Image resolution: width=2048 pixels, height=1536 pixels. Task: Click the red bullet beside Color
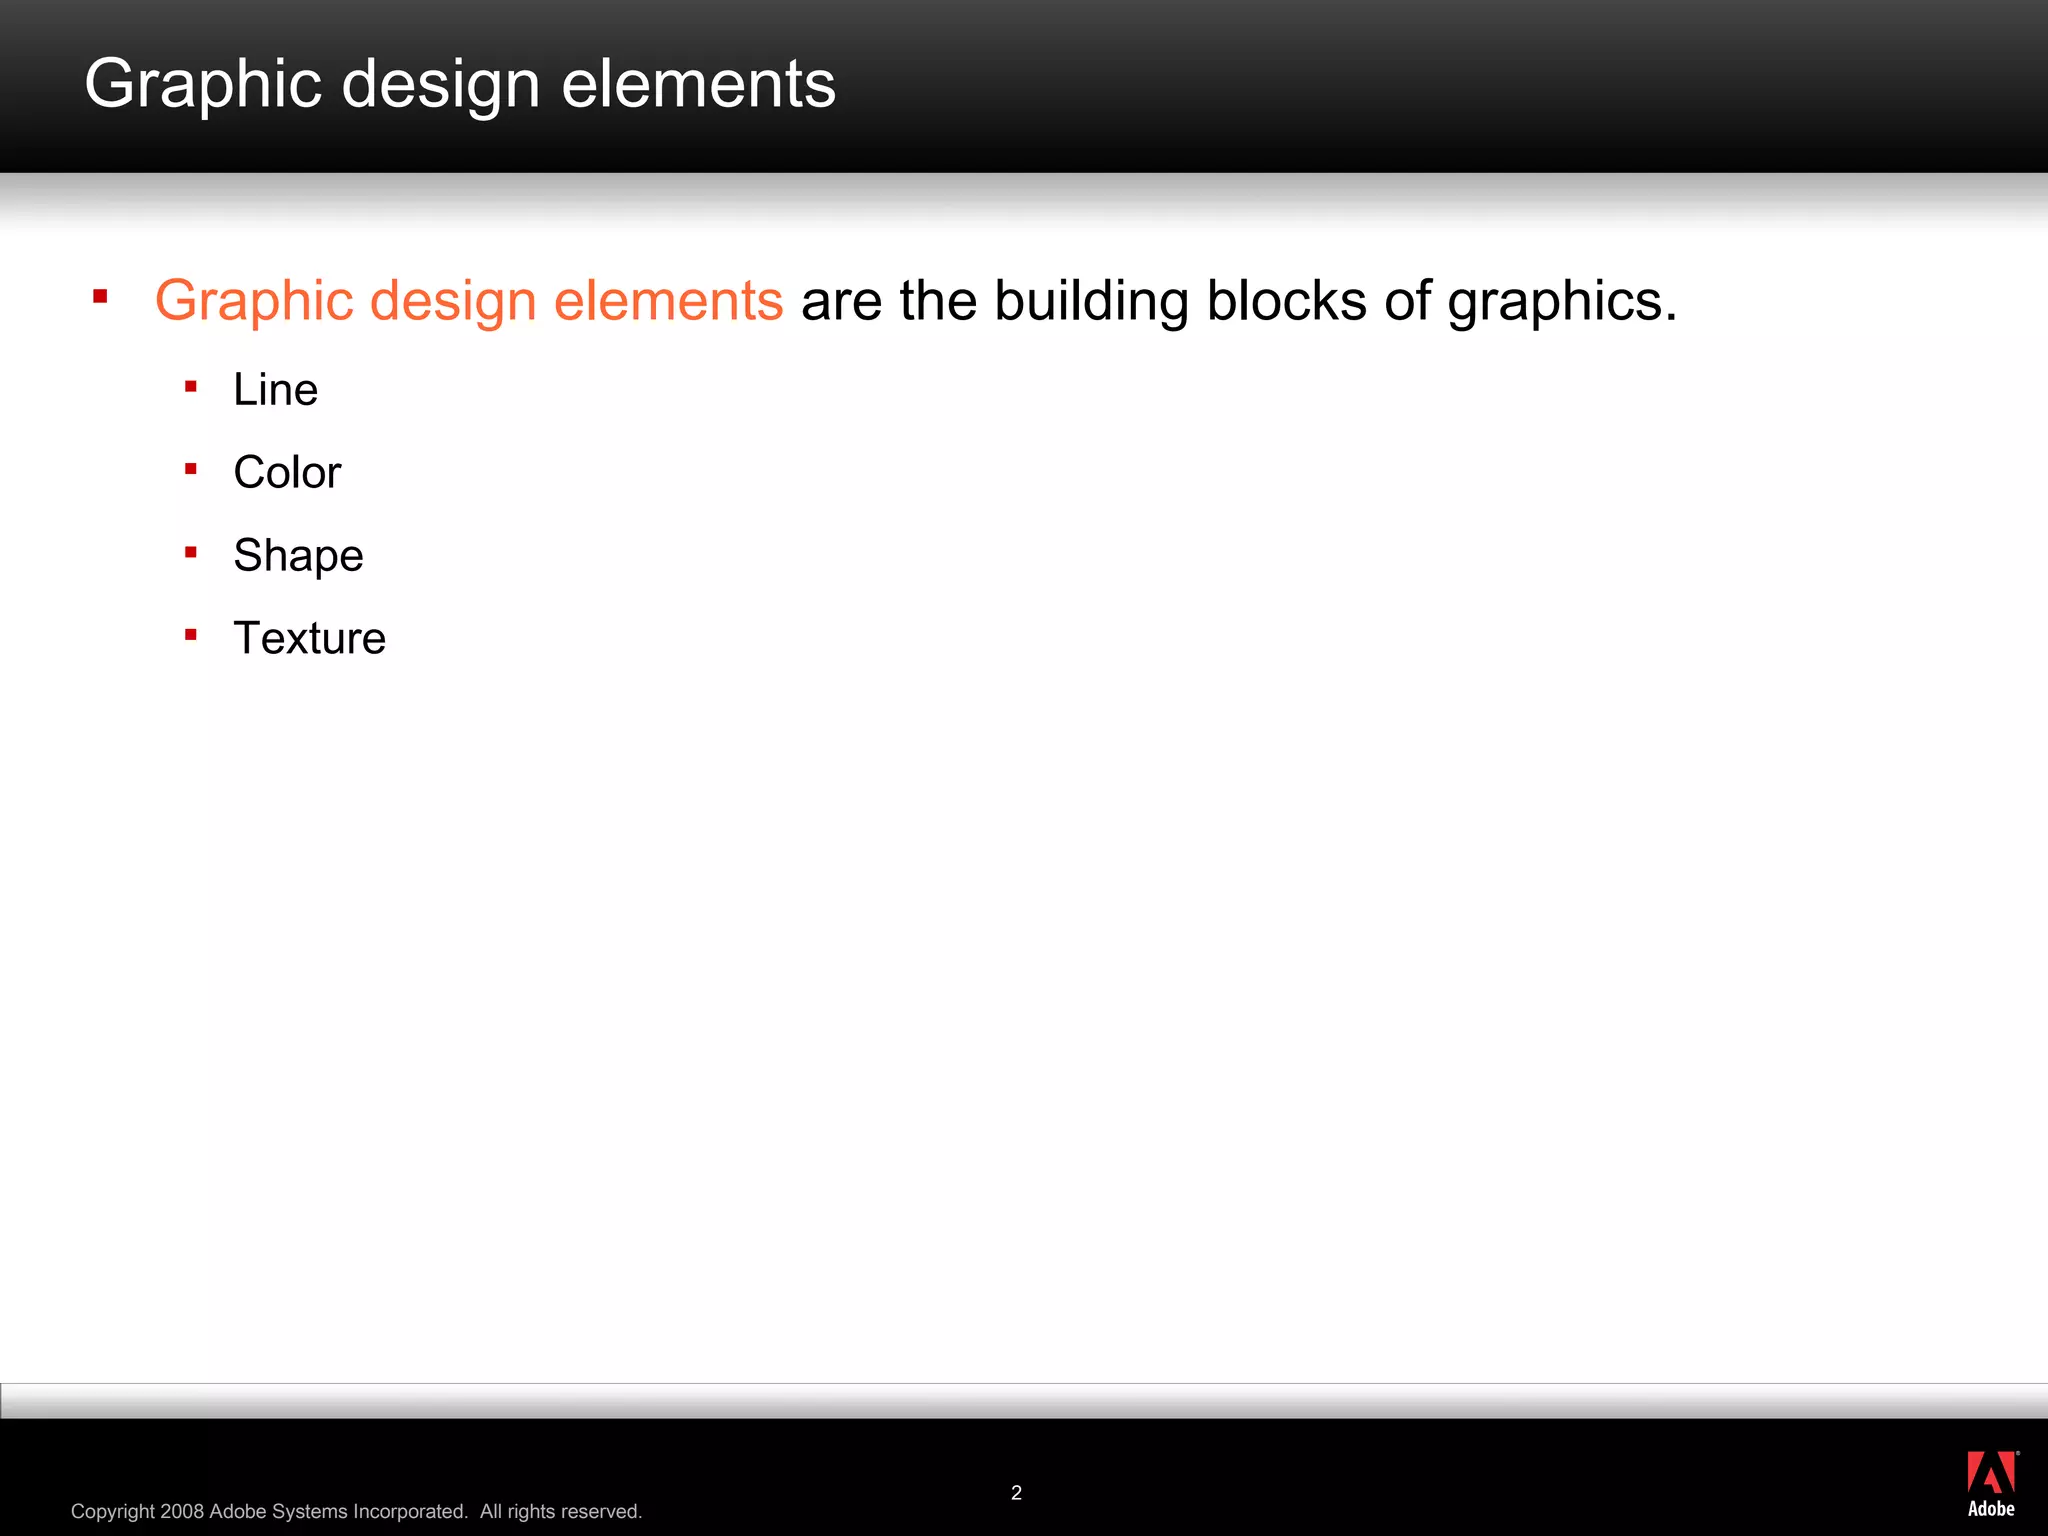(191, 469)
